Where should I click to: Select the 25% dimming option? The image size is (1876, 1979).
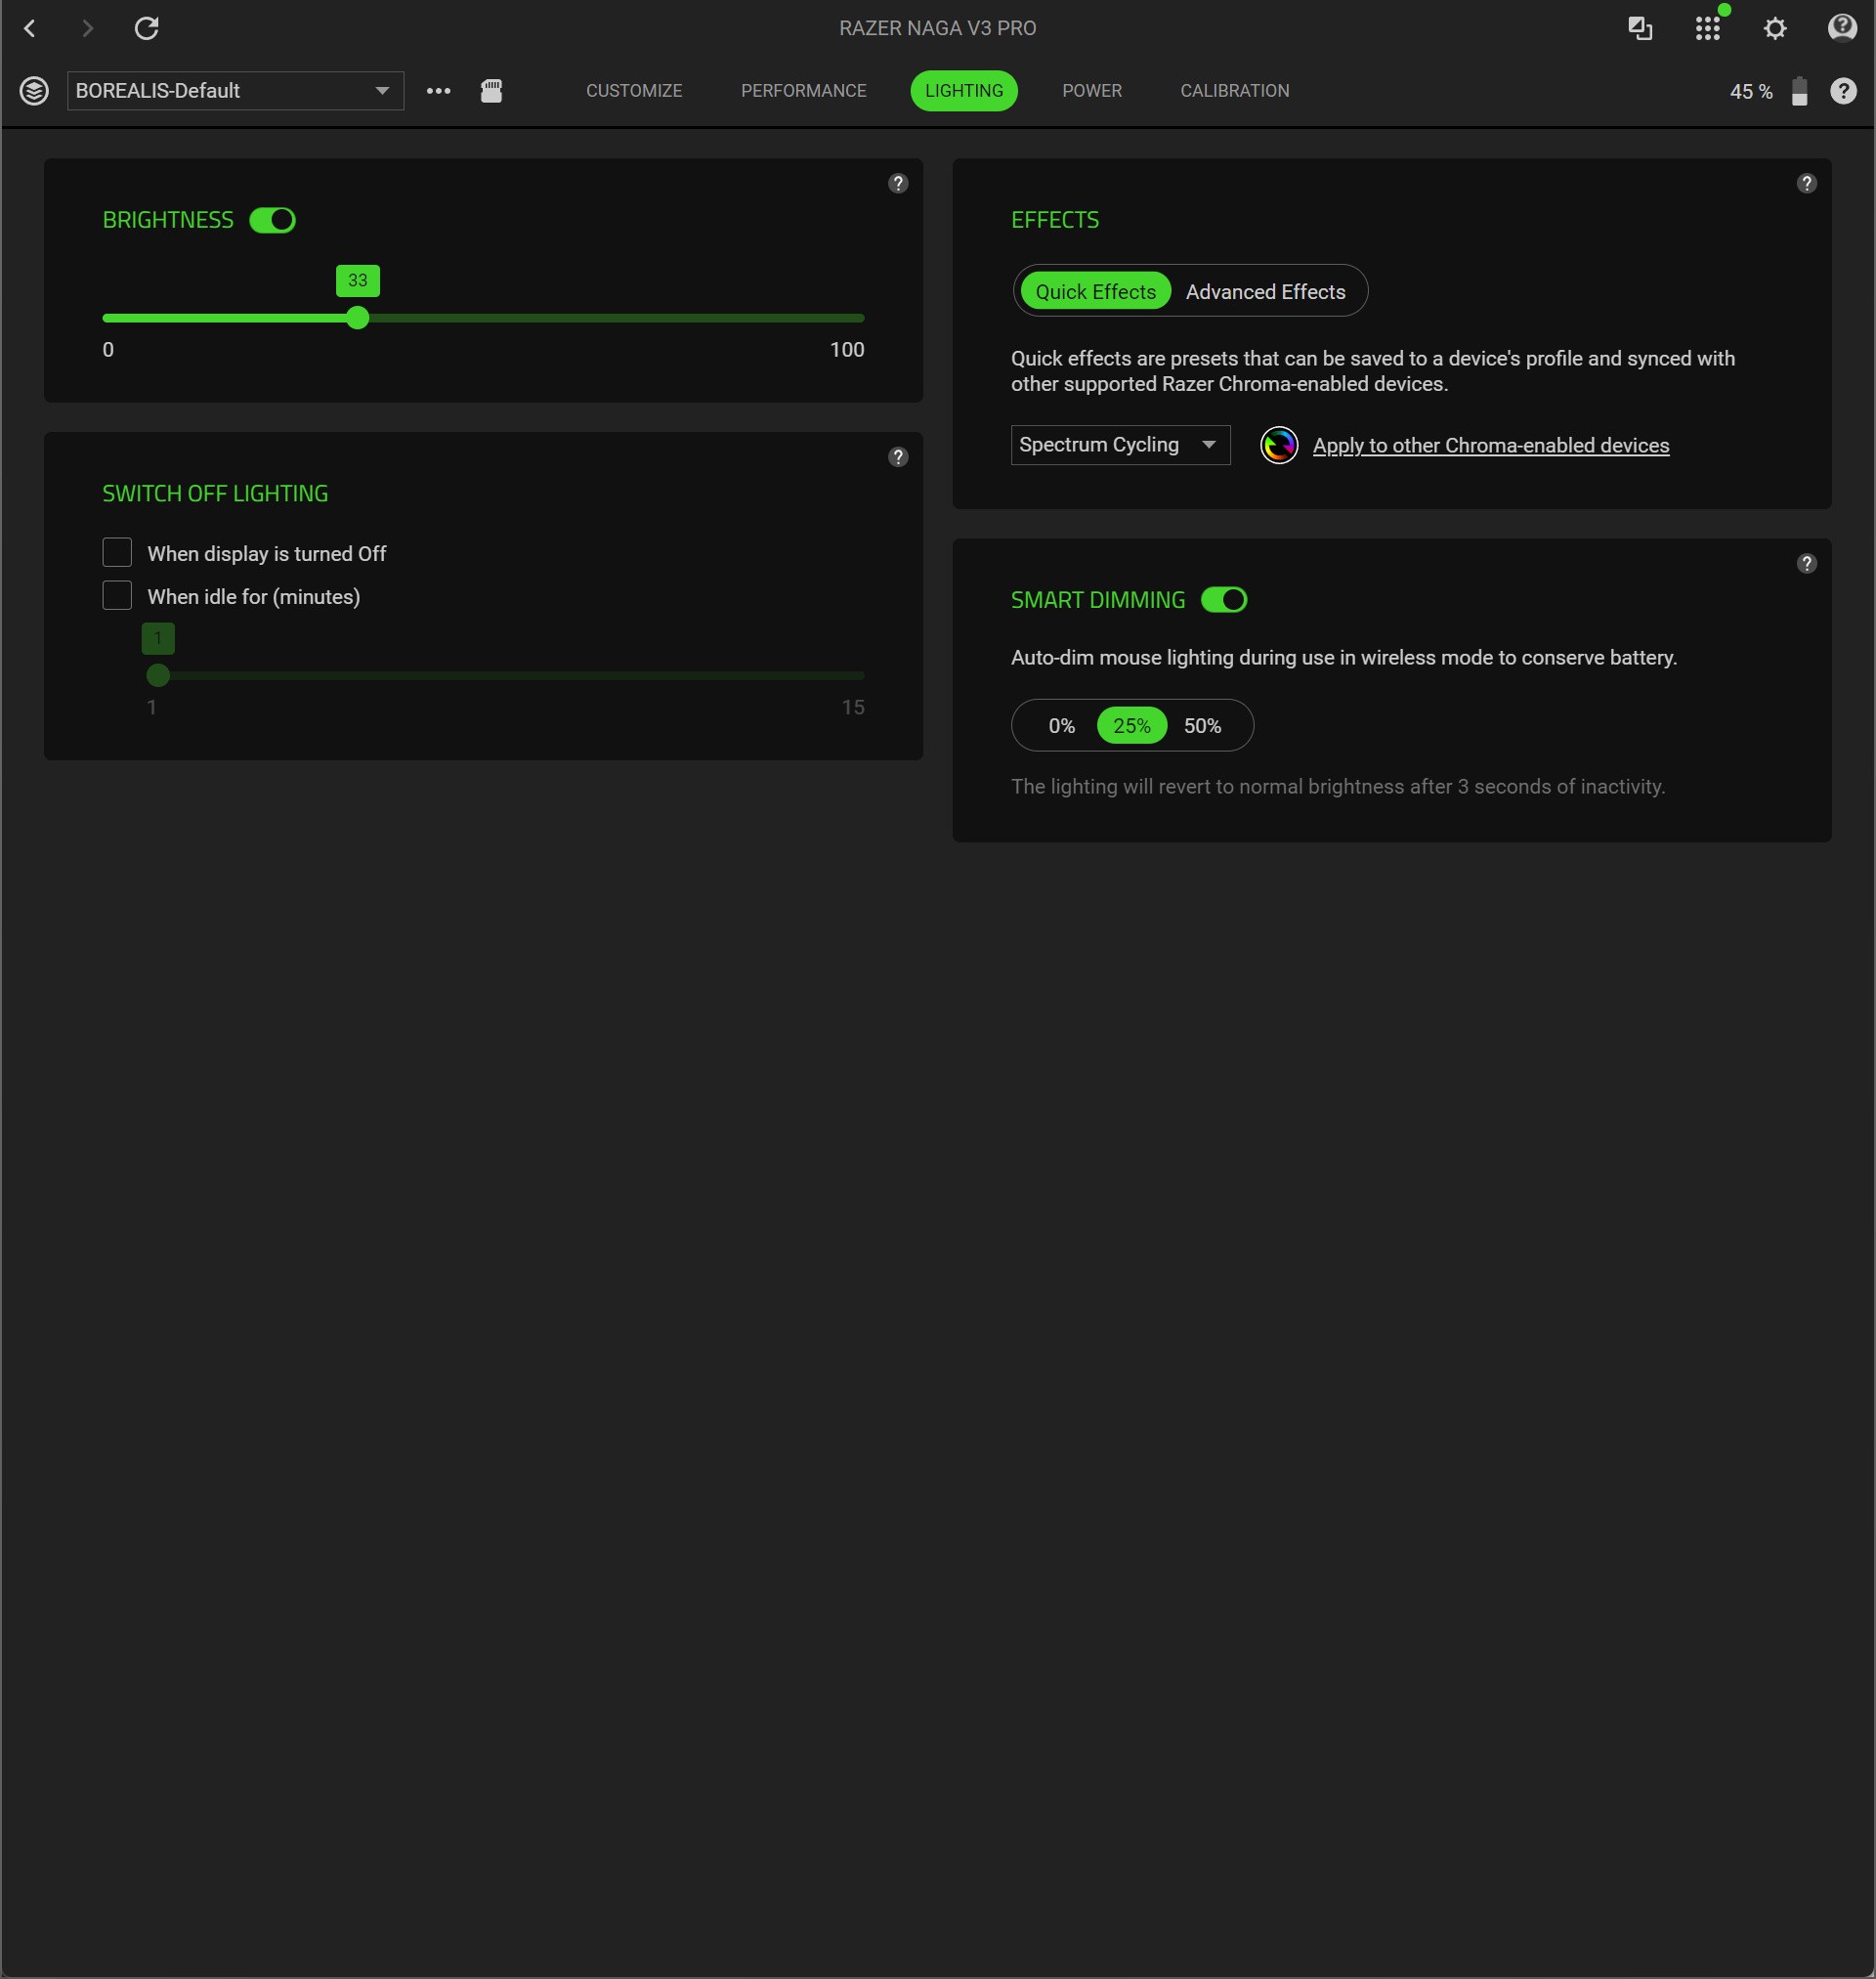(x=1131, y=726)
